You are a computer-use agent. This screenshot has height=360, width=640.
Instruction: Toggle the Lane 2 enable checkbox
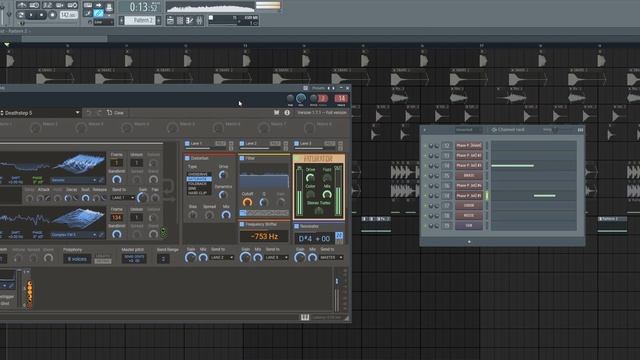[x=242, y=144]
